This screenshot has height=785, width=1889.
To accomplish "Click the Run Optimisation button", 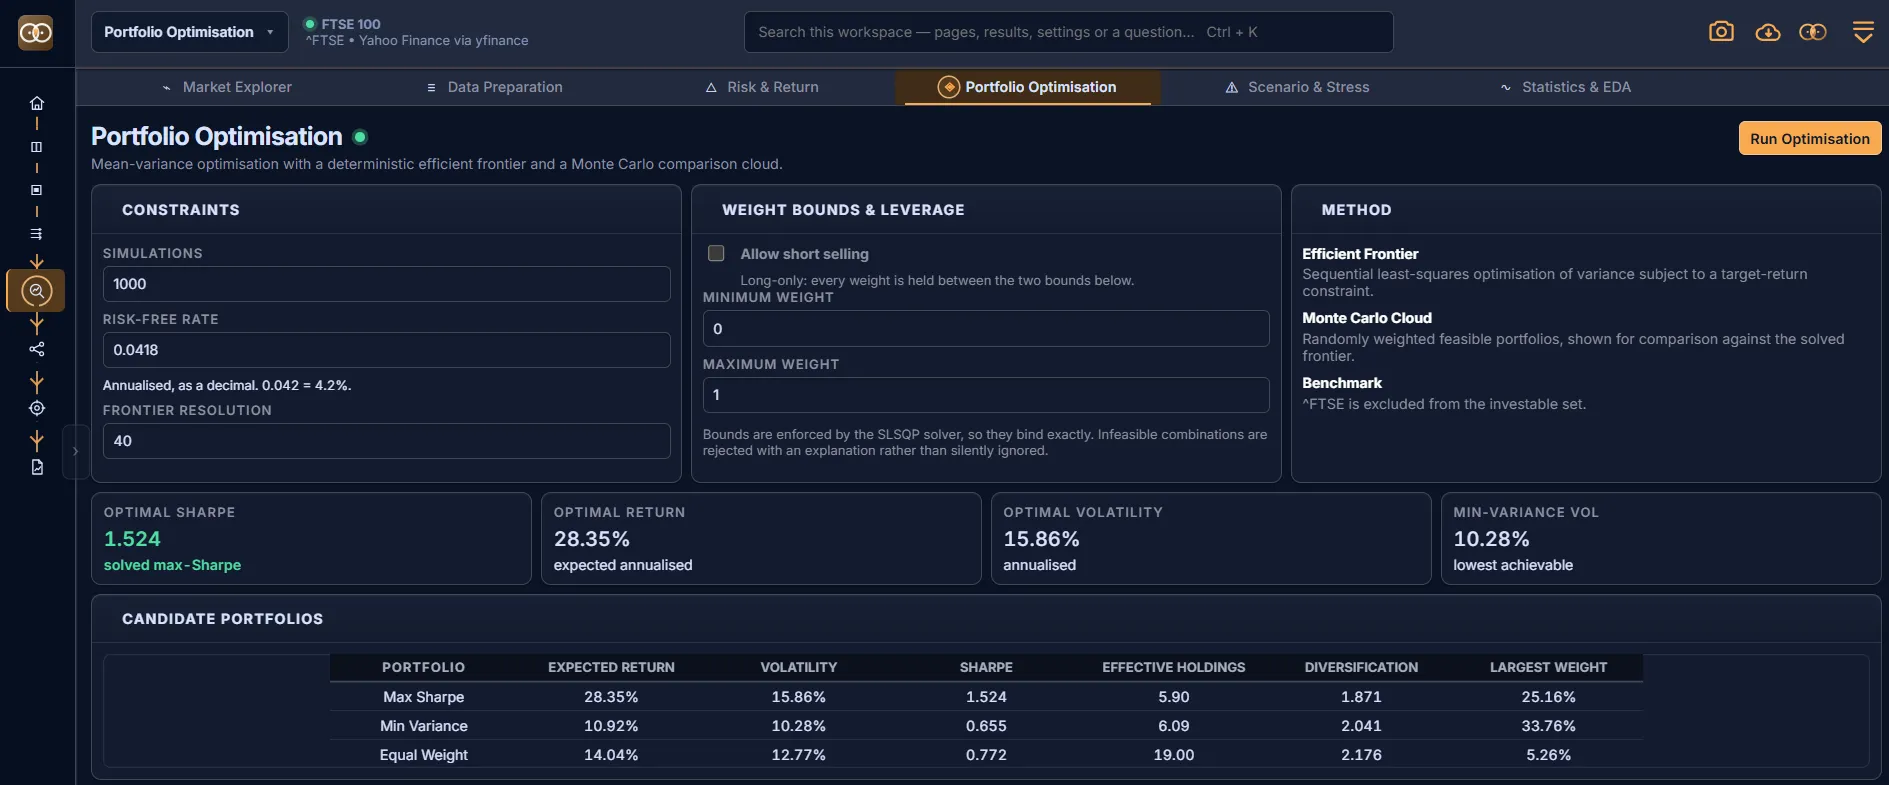I will pyautogui.click(x=1810, y=139).
